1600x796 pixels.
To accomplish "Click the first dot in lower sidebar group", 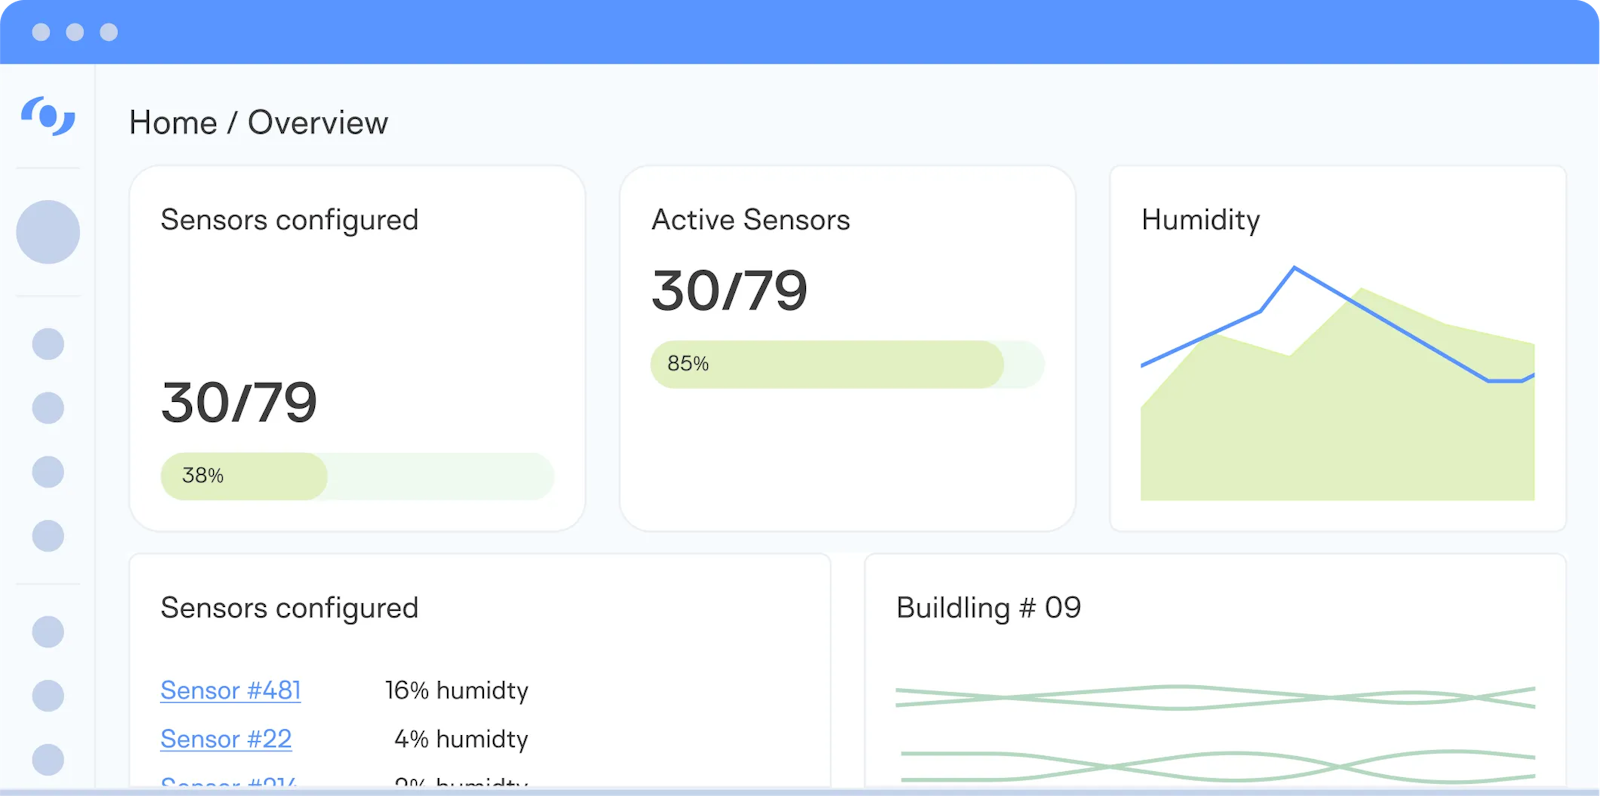I will pyautogui.click(x=48, y=632).
